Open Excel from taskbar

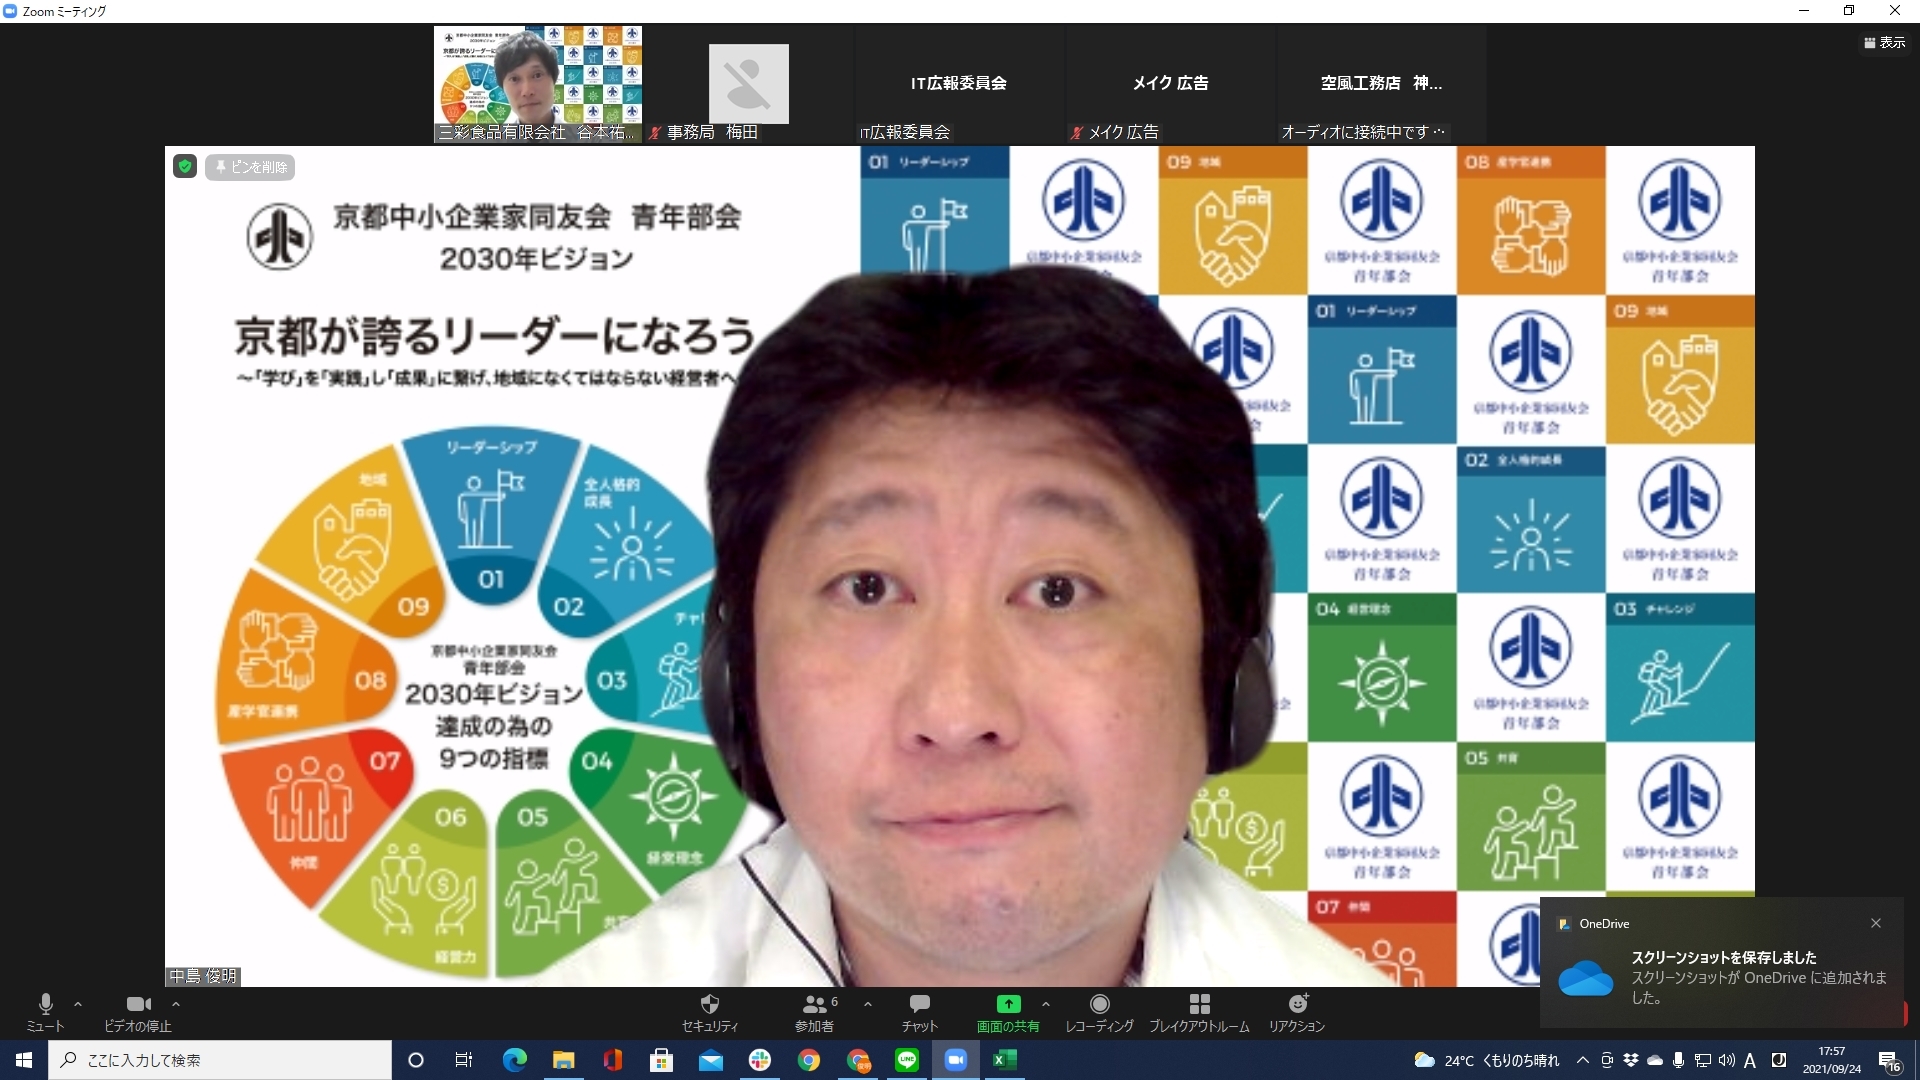1005,1060
